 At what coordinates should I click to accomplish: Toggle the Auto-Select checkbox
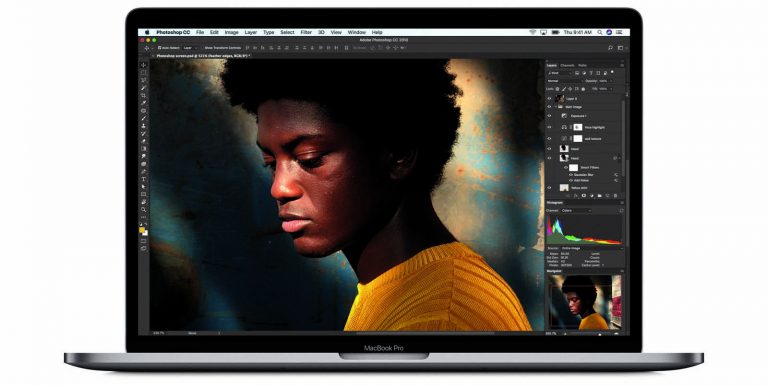160,48
